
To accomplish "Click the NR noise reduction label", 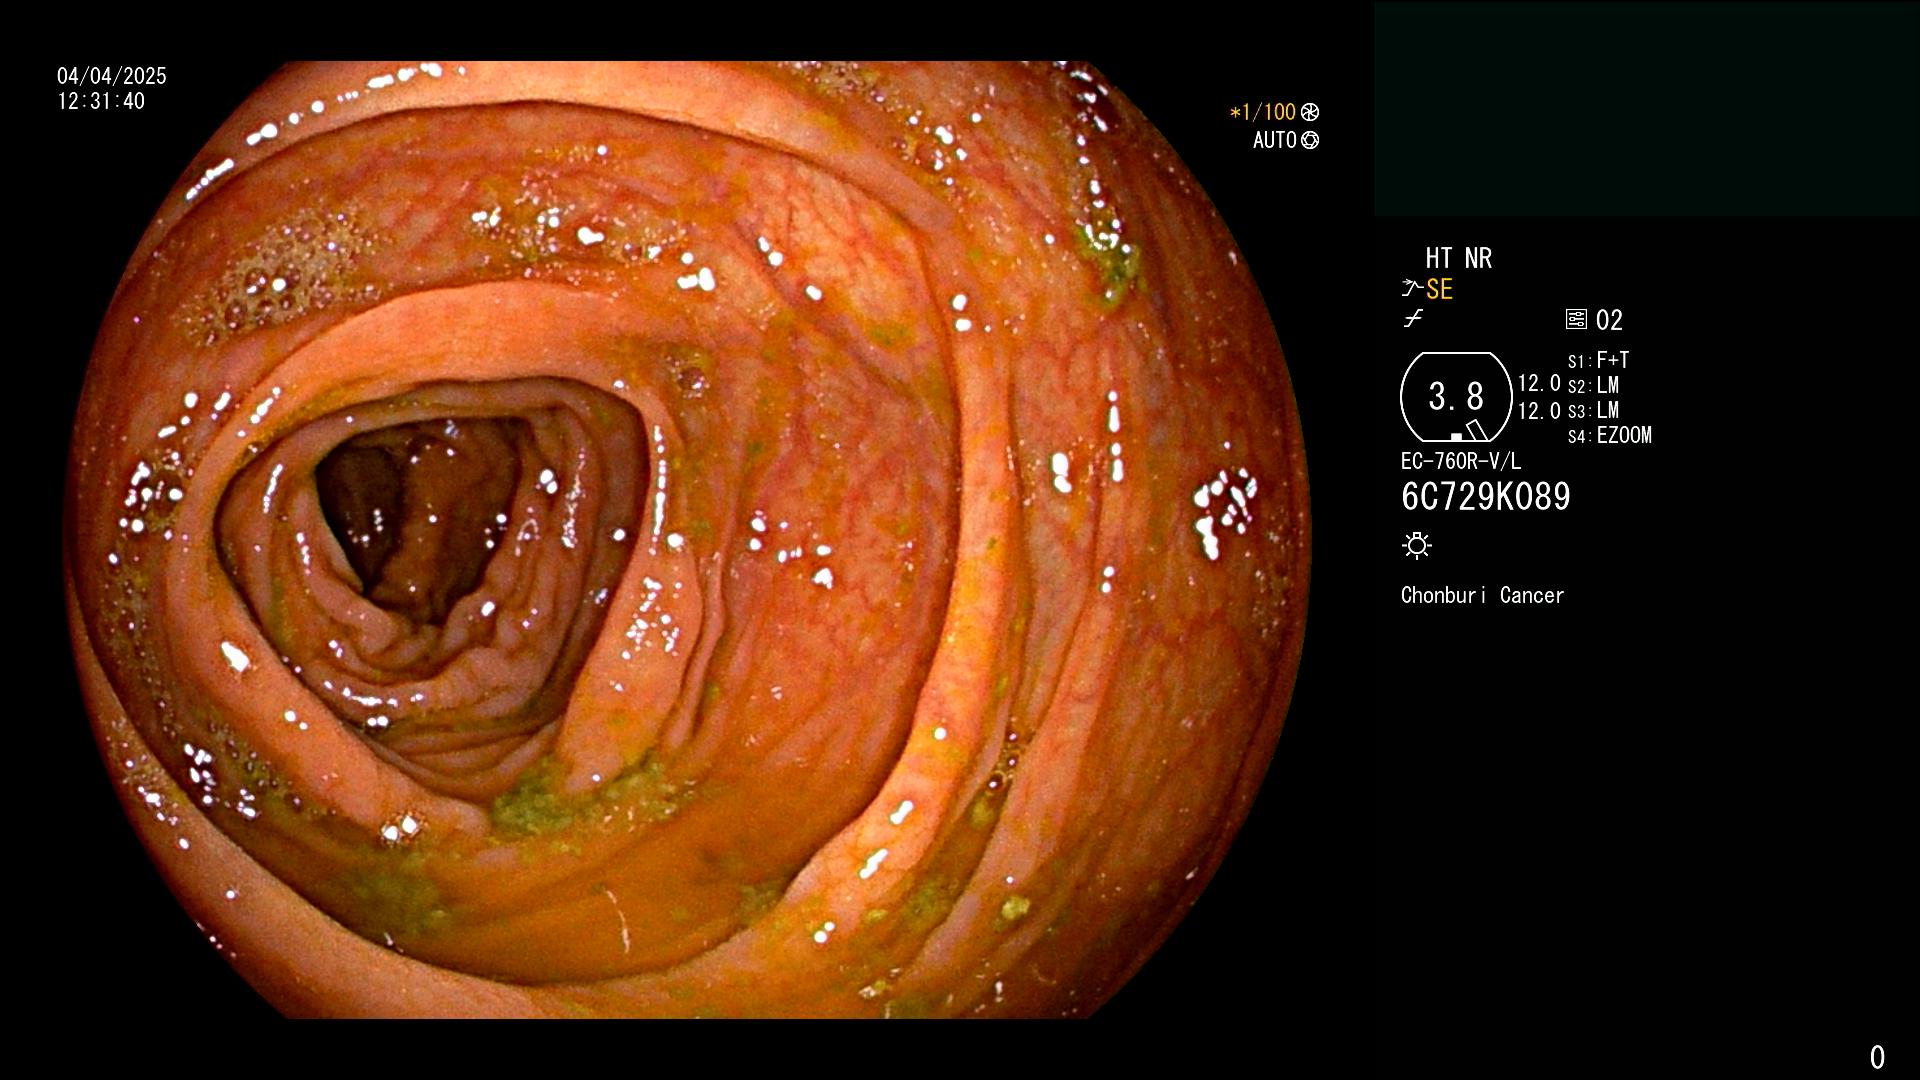I will (x=1478, y=258).
